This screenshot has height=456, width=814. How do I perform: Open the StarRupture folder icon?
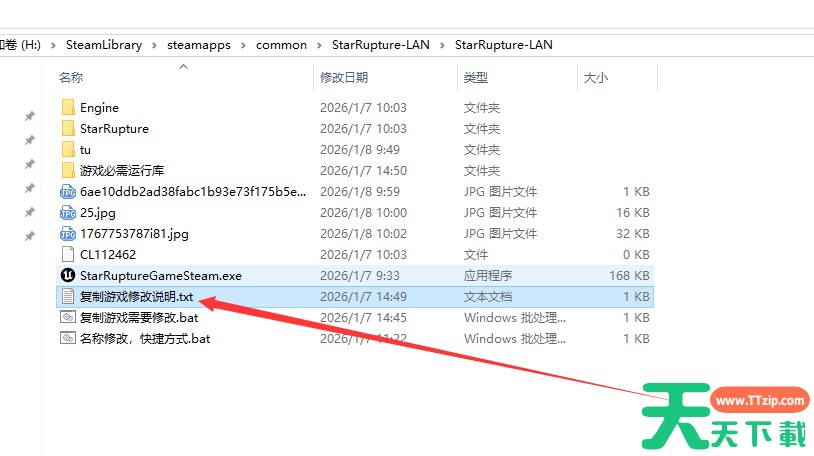point(68,128)
